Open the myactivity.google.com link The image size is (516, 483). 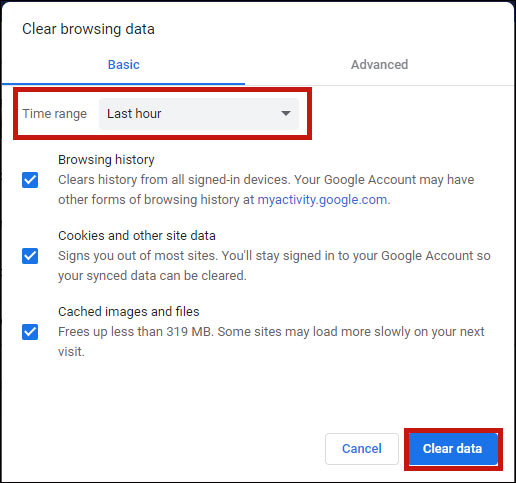tap(322, 200)
